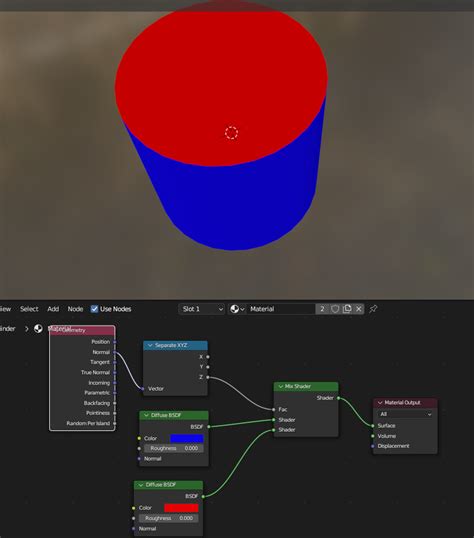Open the Slot 1 material slot dropdown
The image size is (474, 538).
click(202, 309)
